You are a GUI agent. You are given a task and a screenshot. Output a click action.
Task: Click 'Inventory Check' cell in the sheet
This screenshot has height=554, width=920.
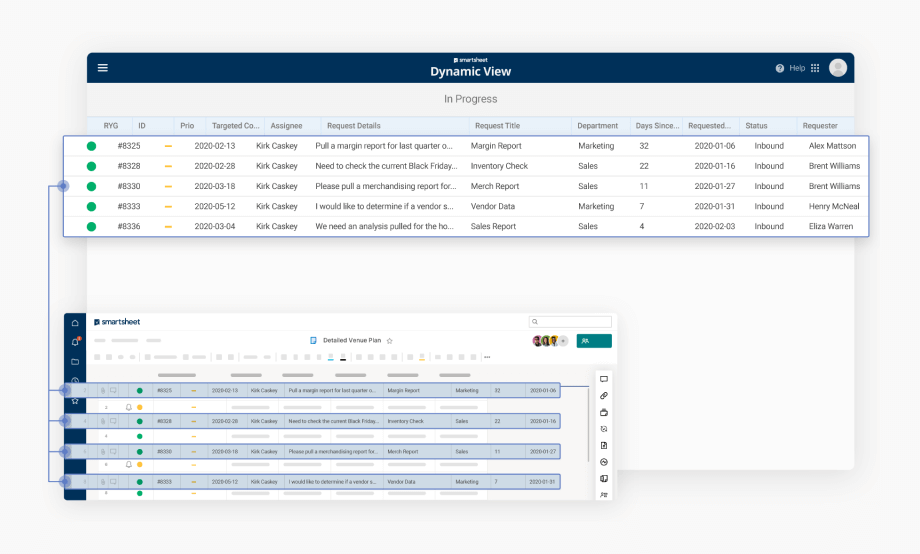405,421
